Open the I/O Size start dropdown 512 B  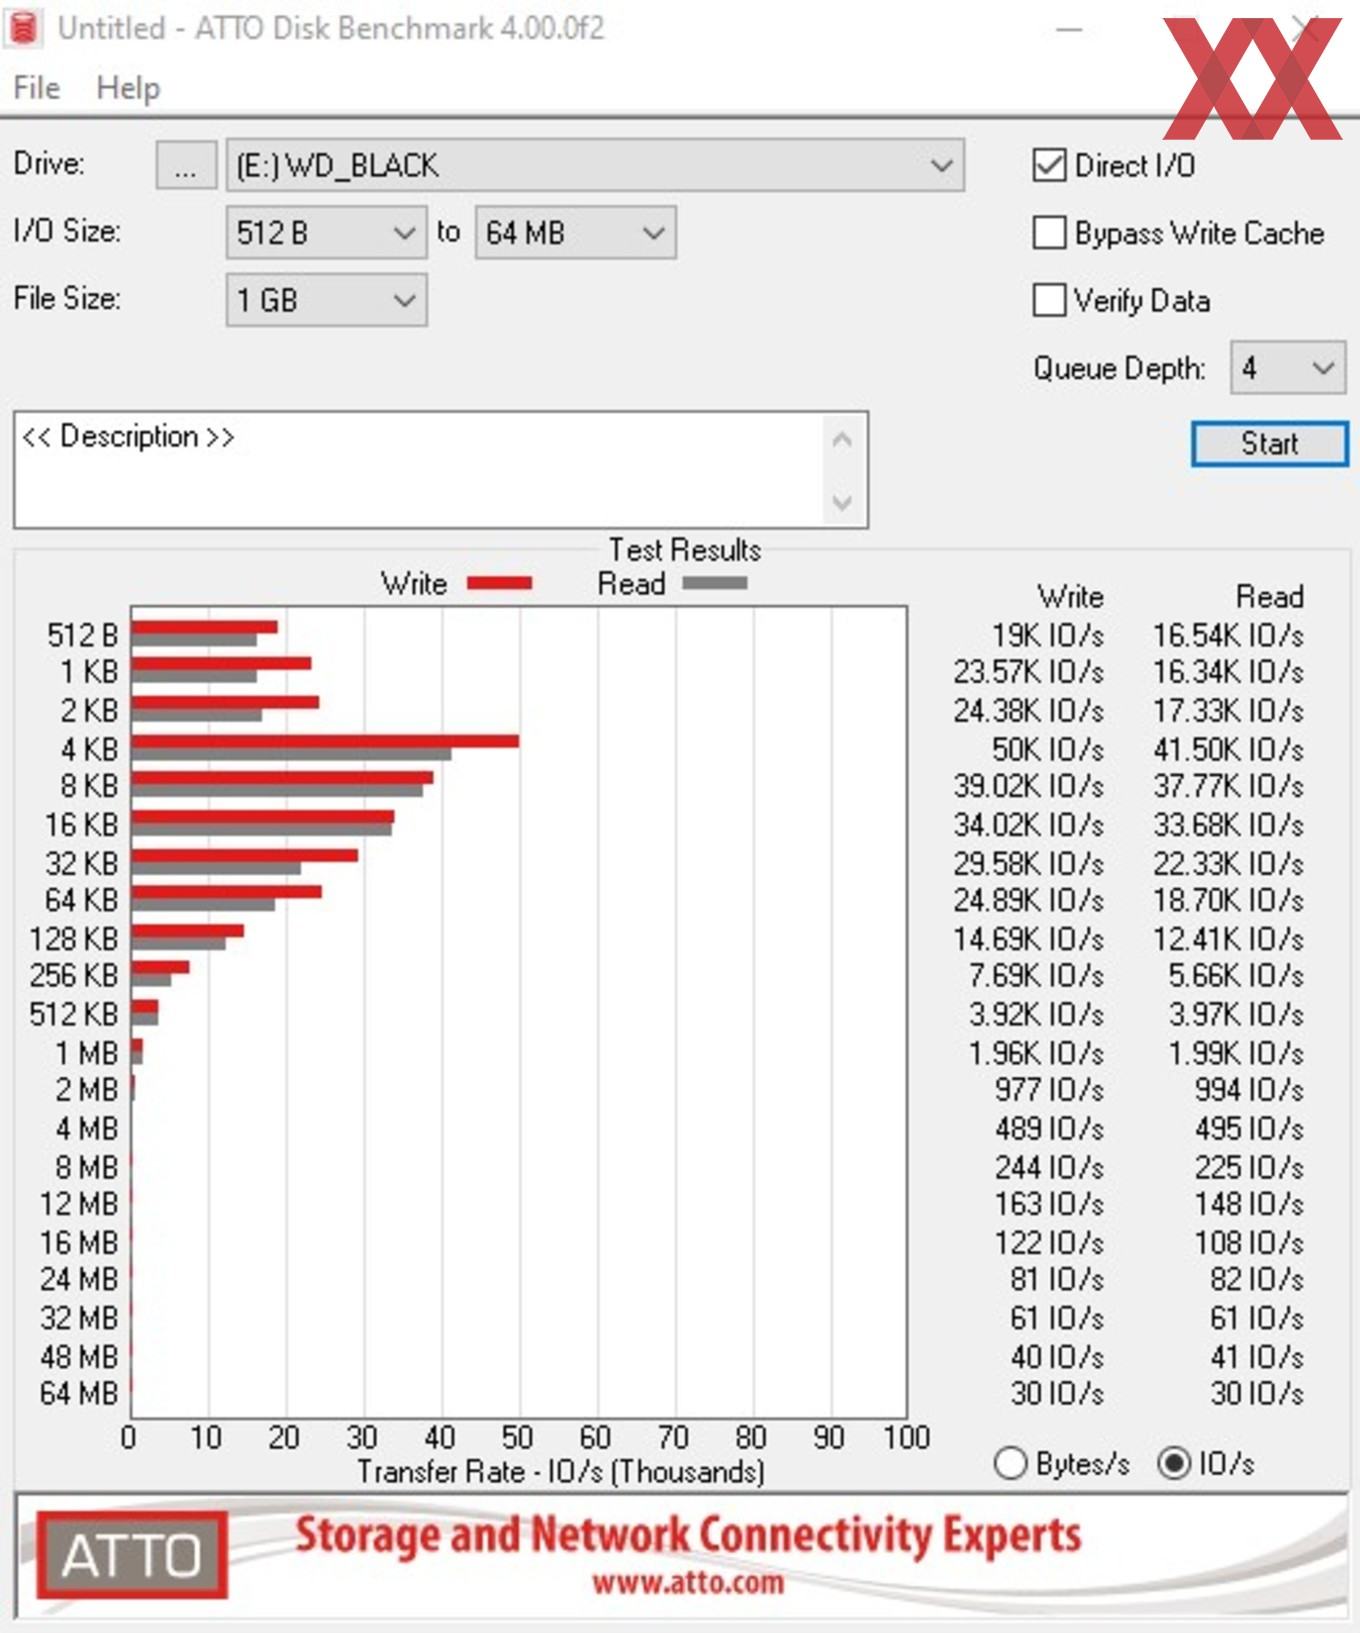[326, 233]
